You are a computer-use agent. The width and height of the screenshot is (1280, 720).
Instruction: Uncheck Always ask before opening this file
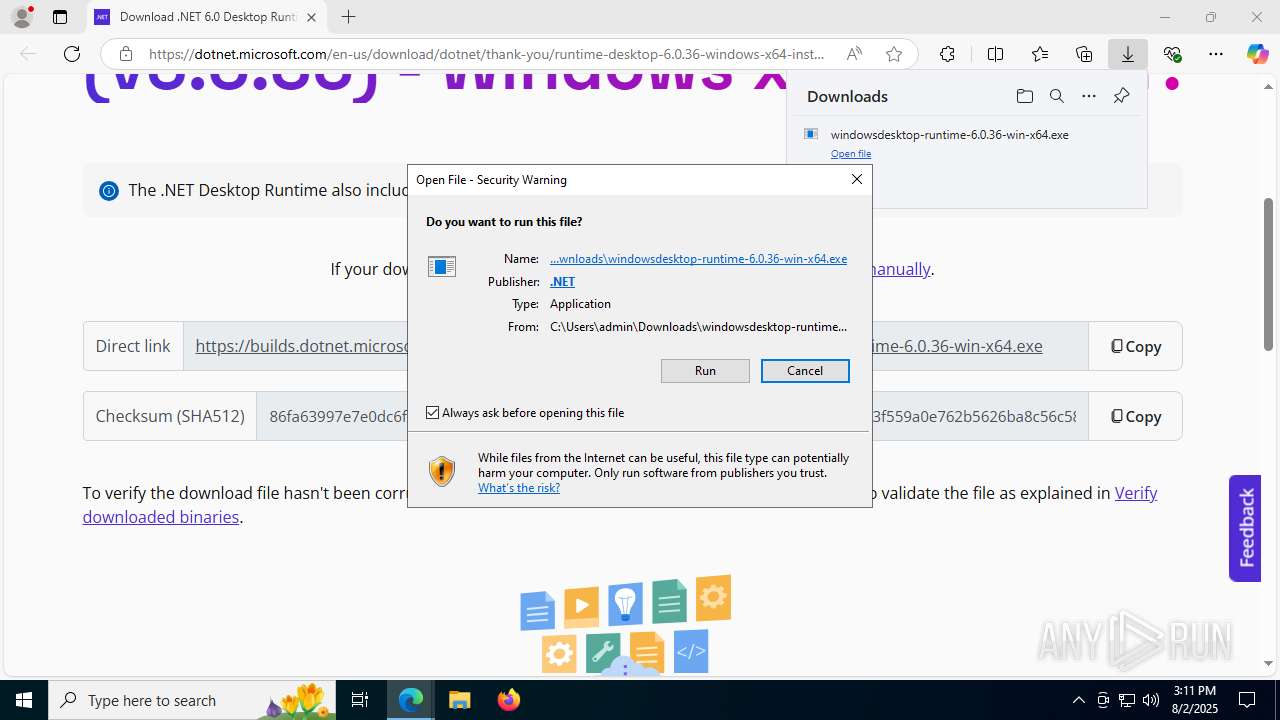[x=433, y=413]
